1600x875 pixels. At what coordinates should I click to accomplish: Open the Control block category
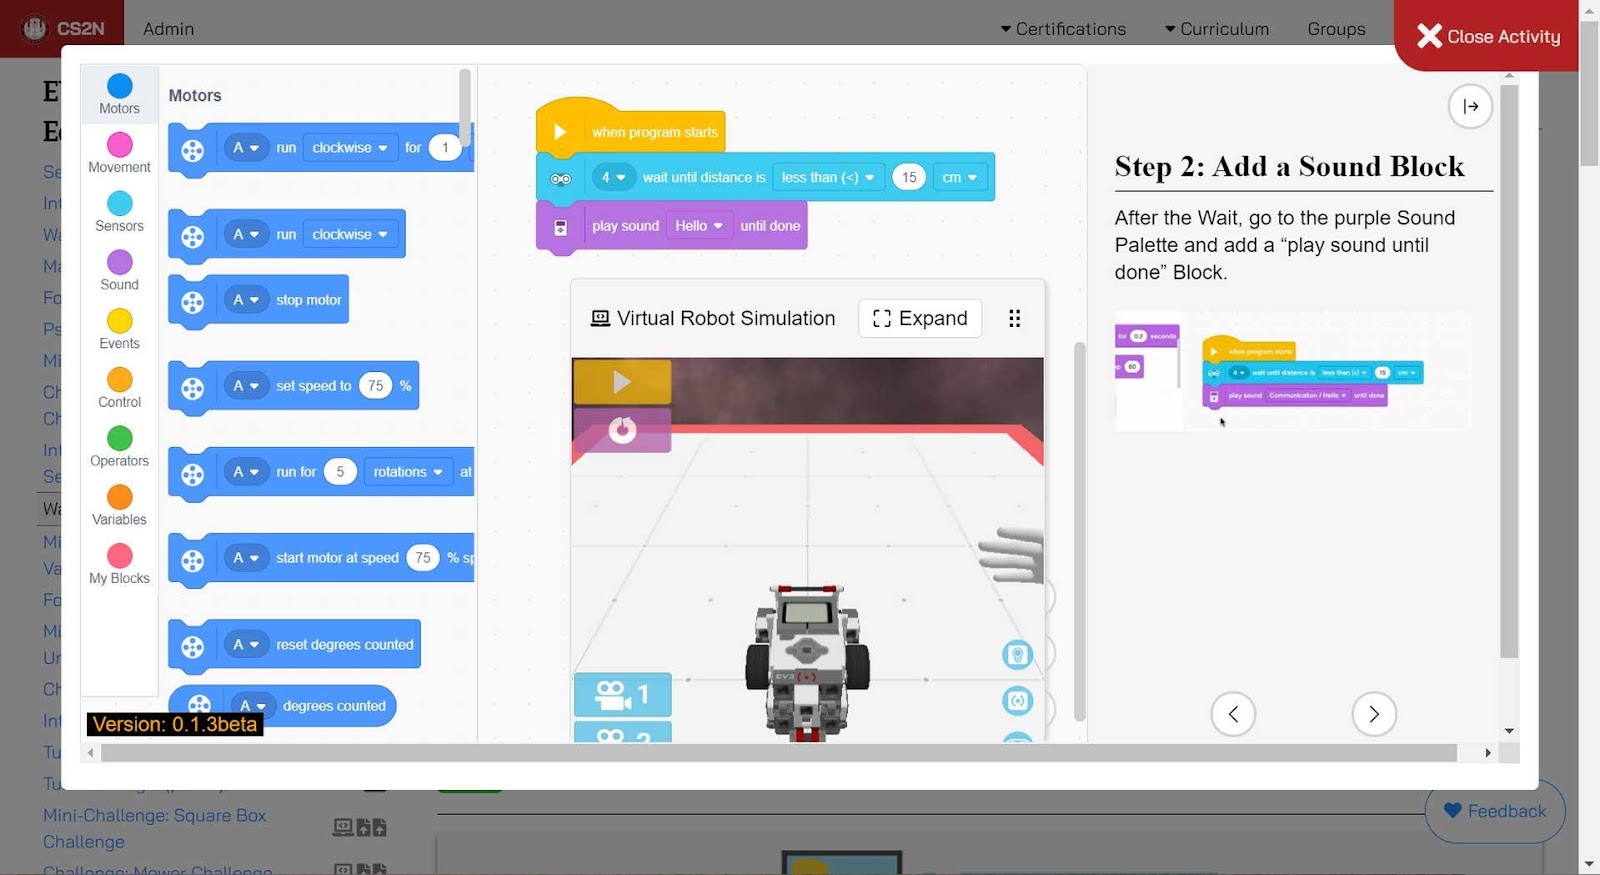[x=119, y=388]
